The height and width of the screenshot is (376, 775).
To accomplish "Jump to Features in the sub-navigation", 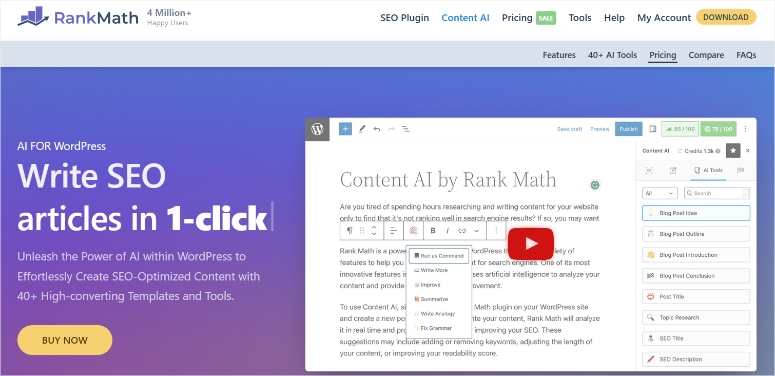I will point(559,55).
